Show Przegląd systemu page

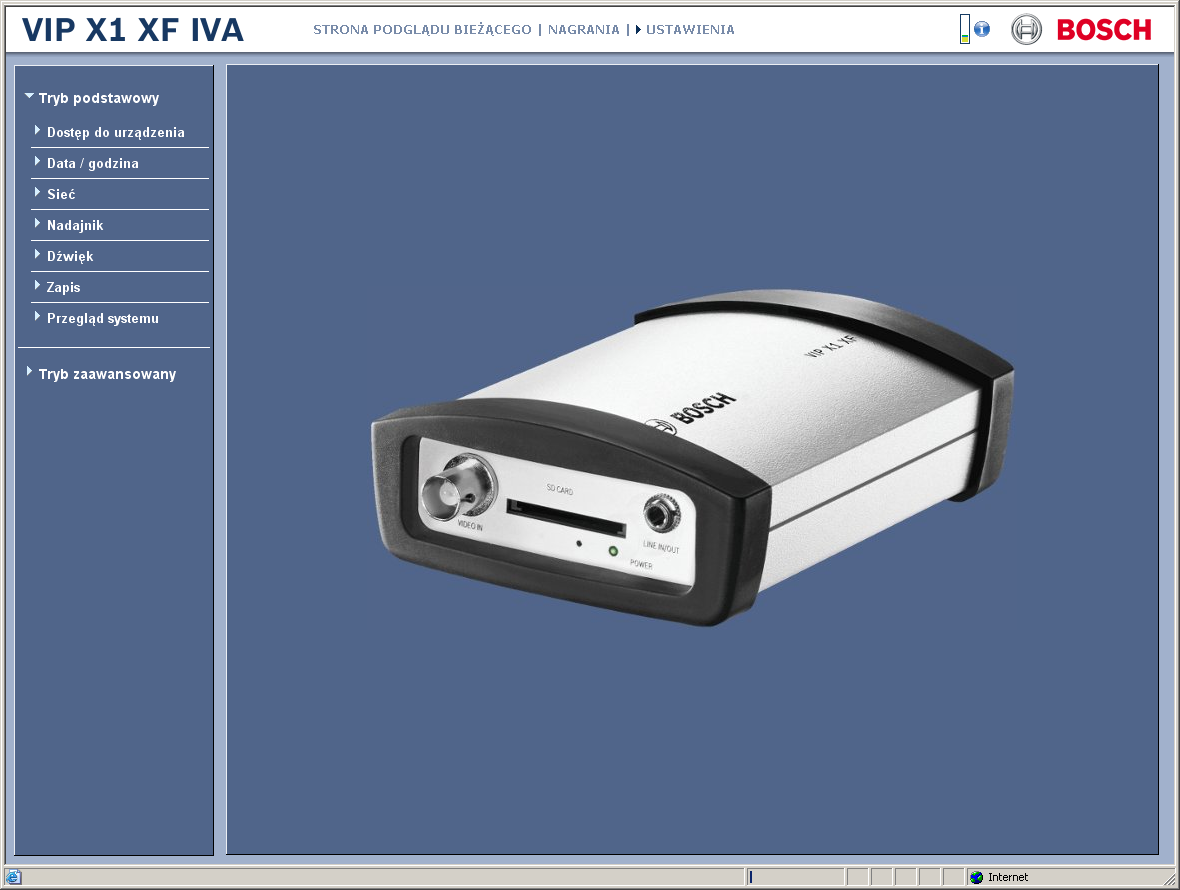tap(103, 318)
